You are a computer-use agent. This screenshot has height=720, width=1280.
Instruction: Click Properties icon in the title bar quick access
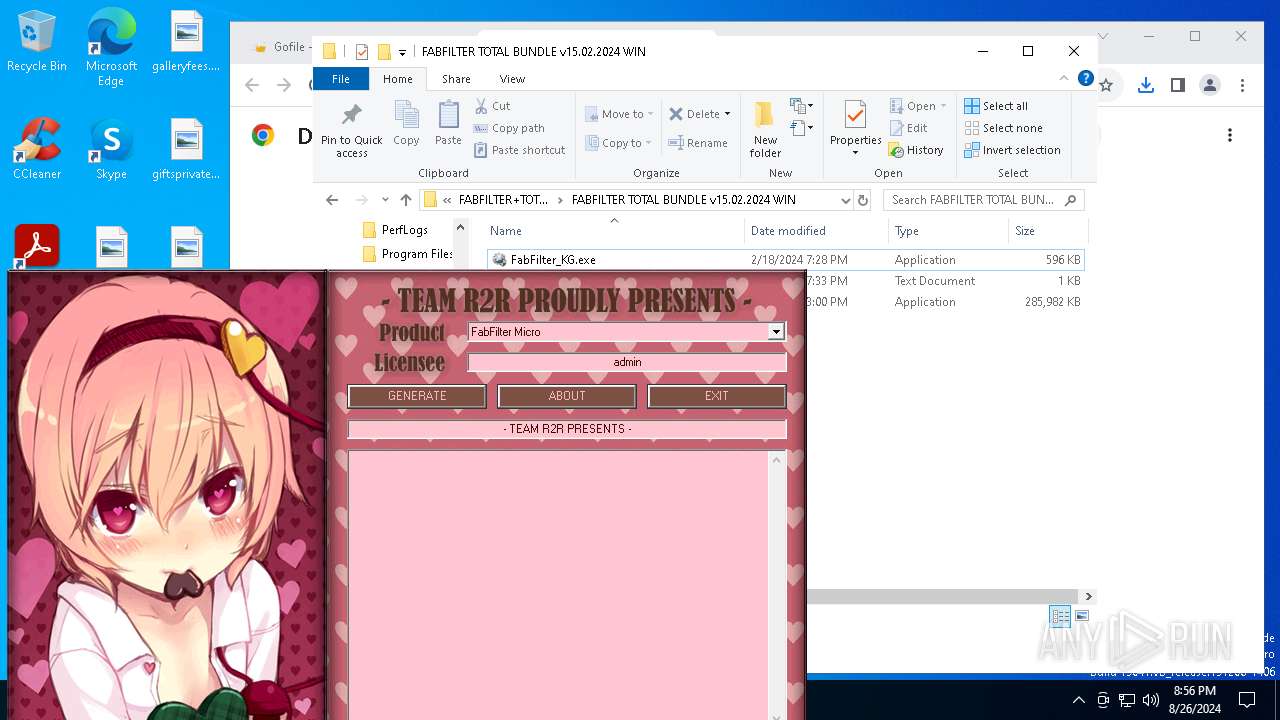(362, 52)
